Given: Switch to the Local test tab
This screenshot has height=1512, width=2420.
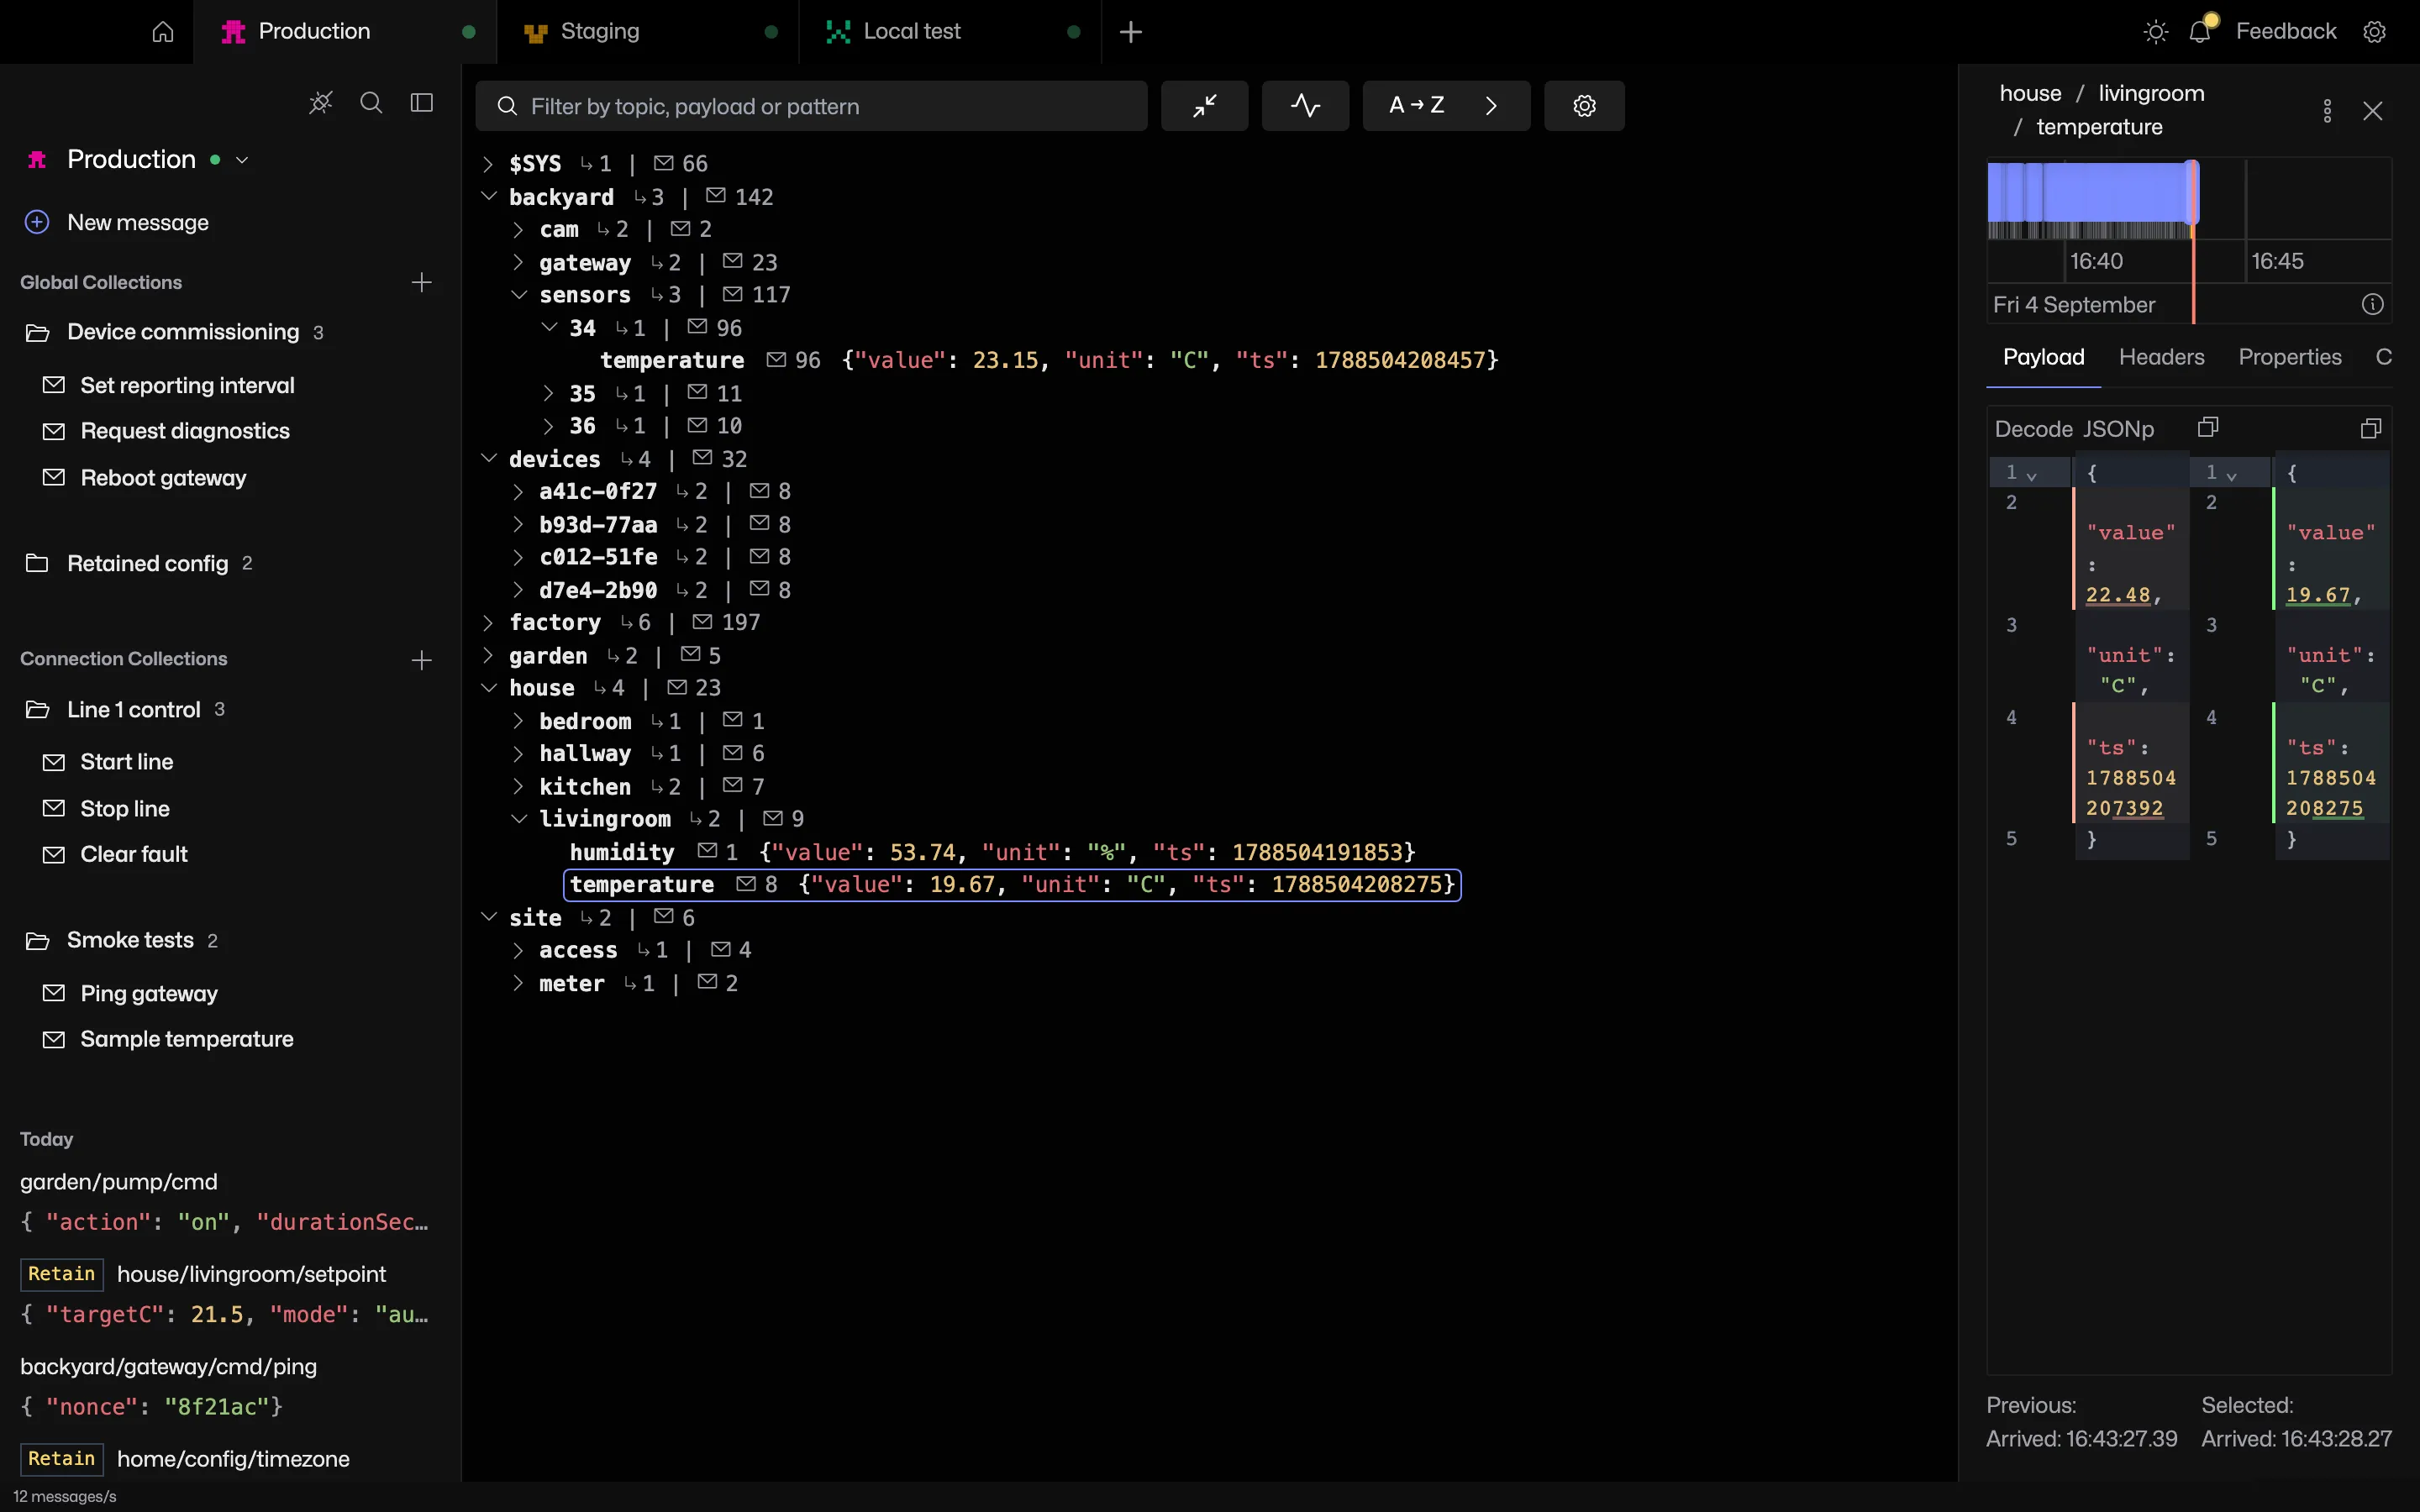Looking at the screenshot, I should tap(950, 32).
